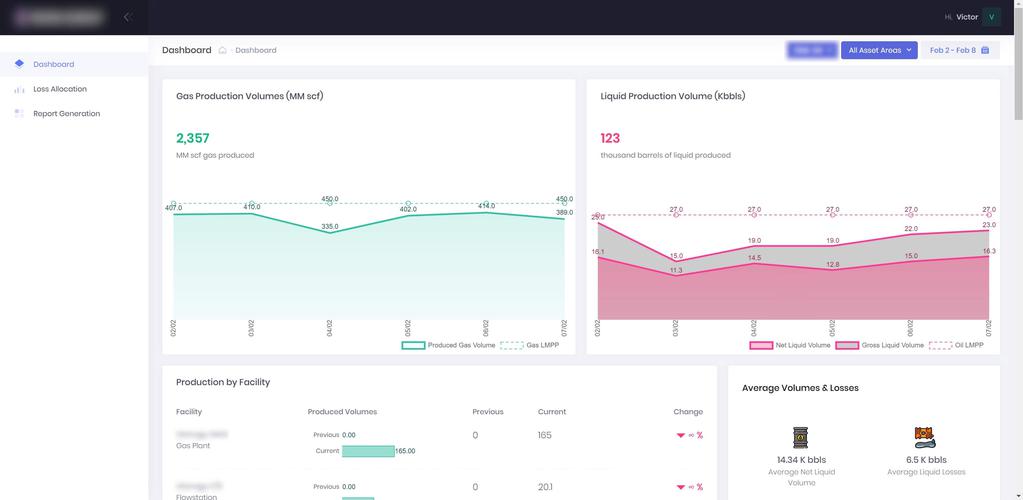This screenshot has height=500, width=1023.
Task: Collapse the sidebar with the double-chevron icon
Action: tap(127, 17)
